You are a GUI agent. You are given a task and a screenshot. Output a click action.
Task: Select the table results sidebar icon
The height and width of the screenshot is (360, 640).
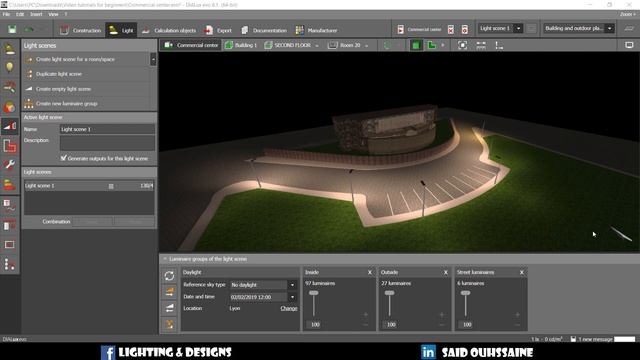click(x=9, y=225)
